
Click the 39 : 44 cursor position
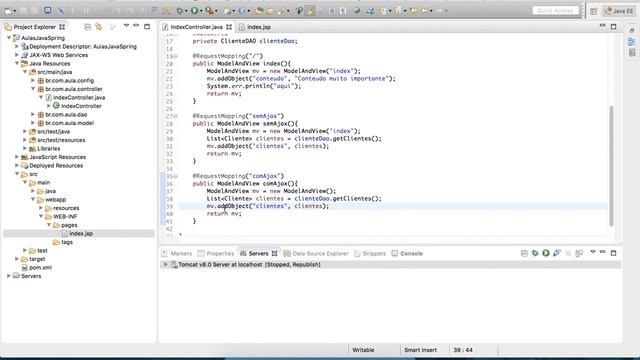pos(463,350)
